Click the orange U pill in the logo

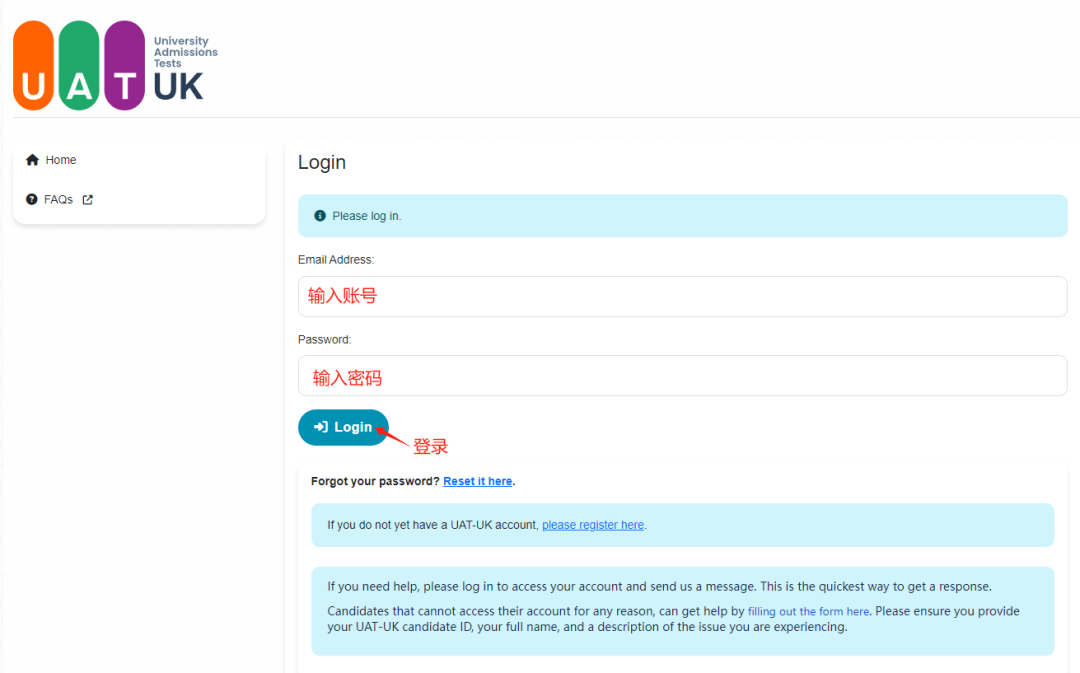(33, 65)
